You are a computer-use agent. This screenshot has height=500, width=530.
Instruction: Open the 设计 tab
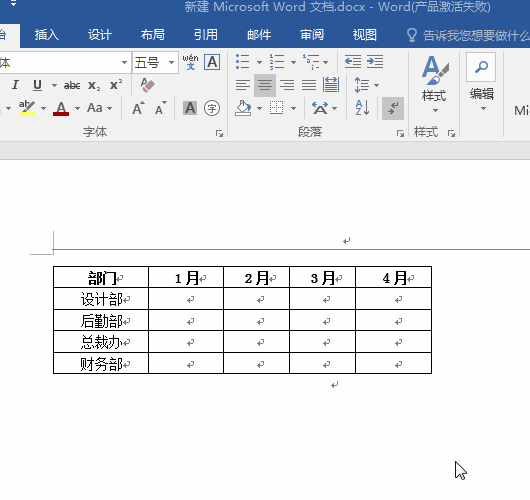[100, 35]
